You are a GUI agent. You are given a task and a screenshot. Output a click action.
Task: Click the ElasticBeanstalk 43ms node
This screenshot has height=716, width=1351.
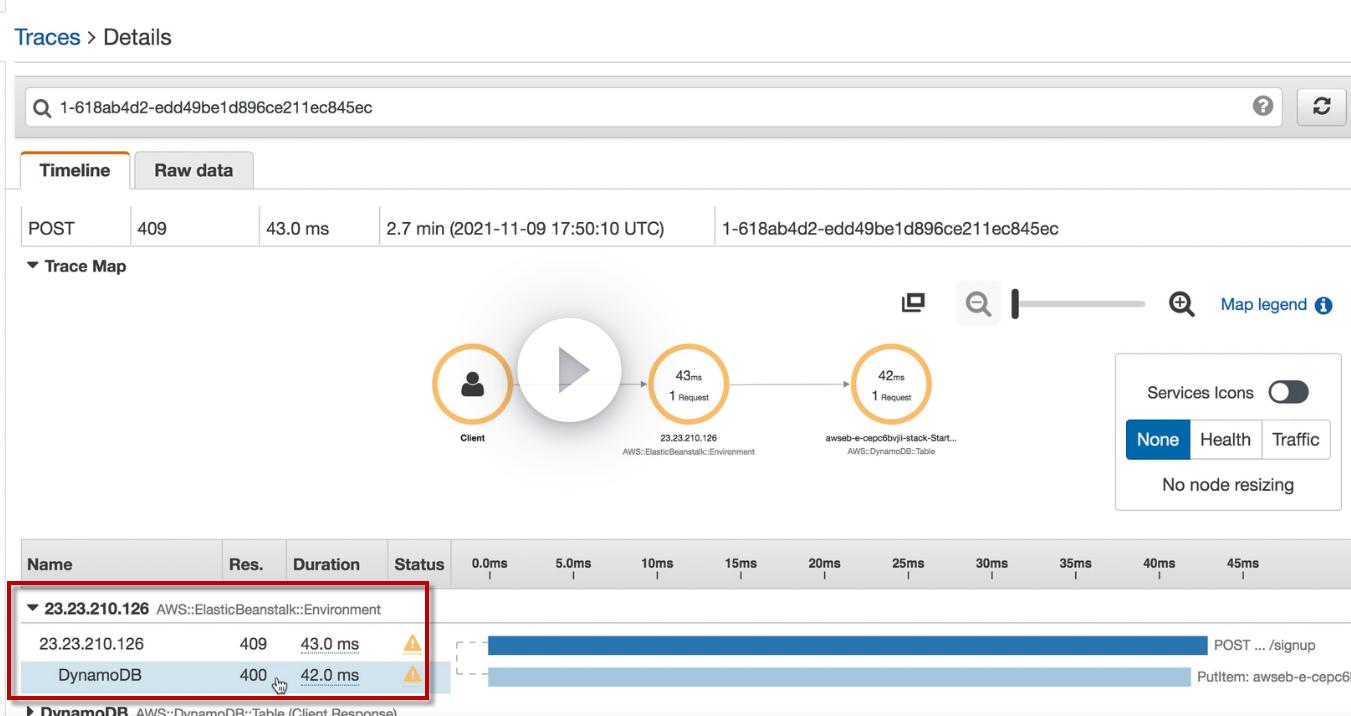point(689,384)
